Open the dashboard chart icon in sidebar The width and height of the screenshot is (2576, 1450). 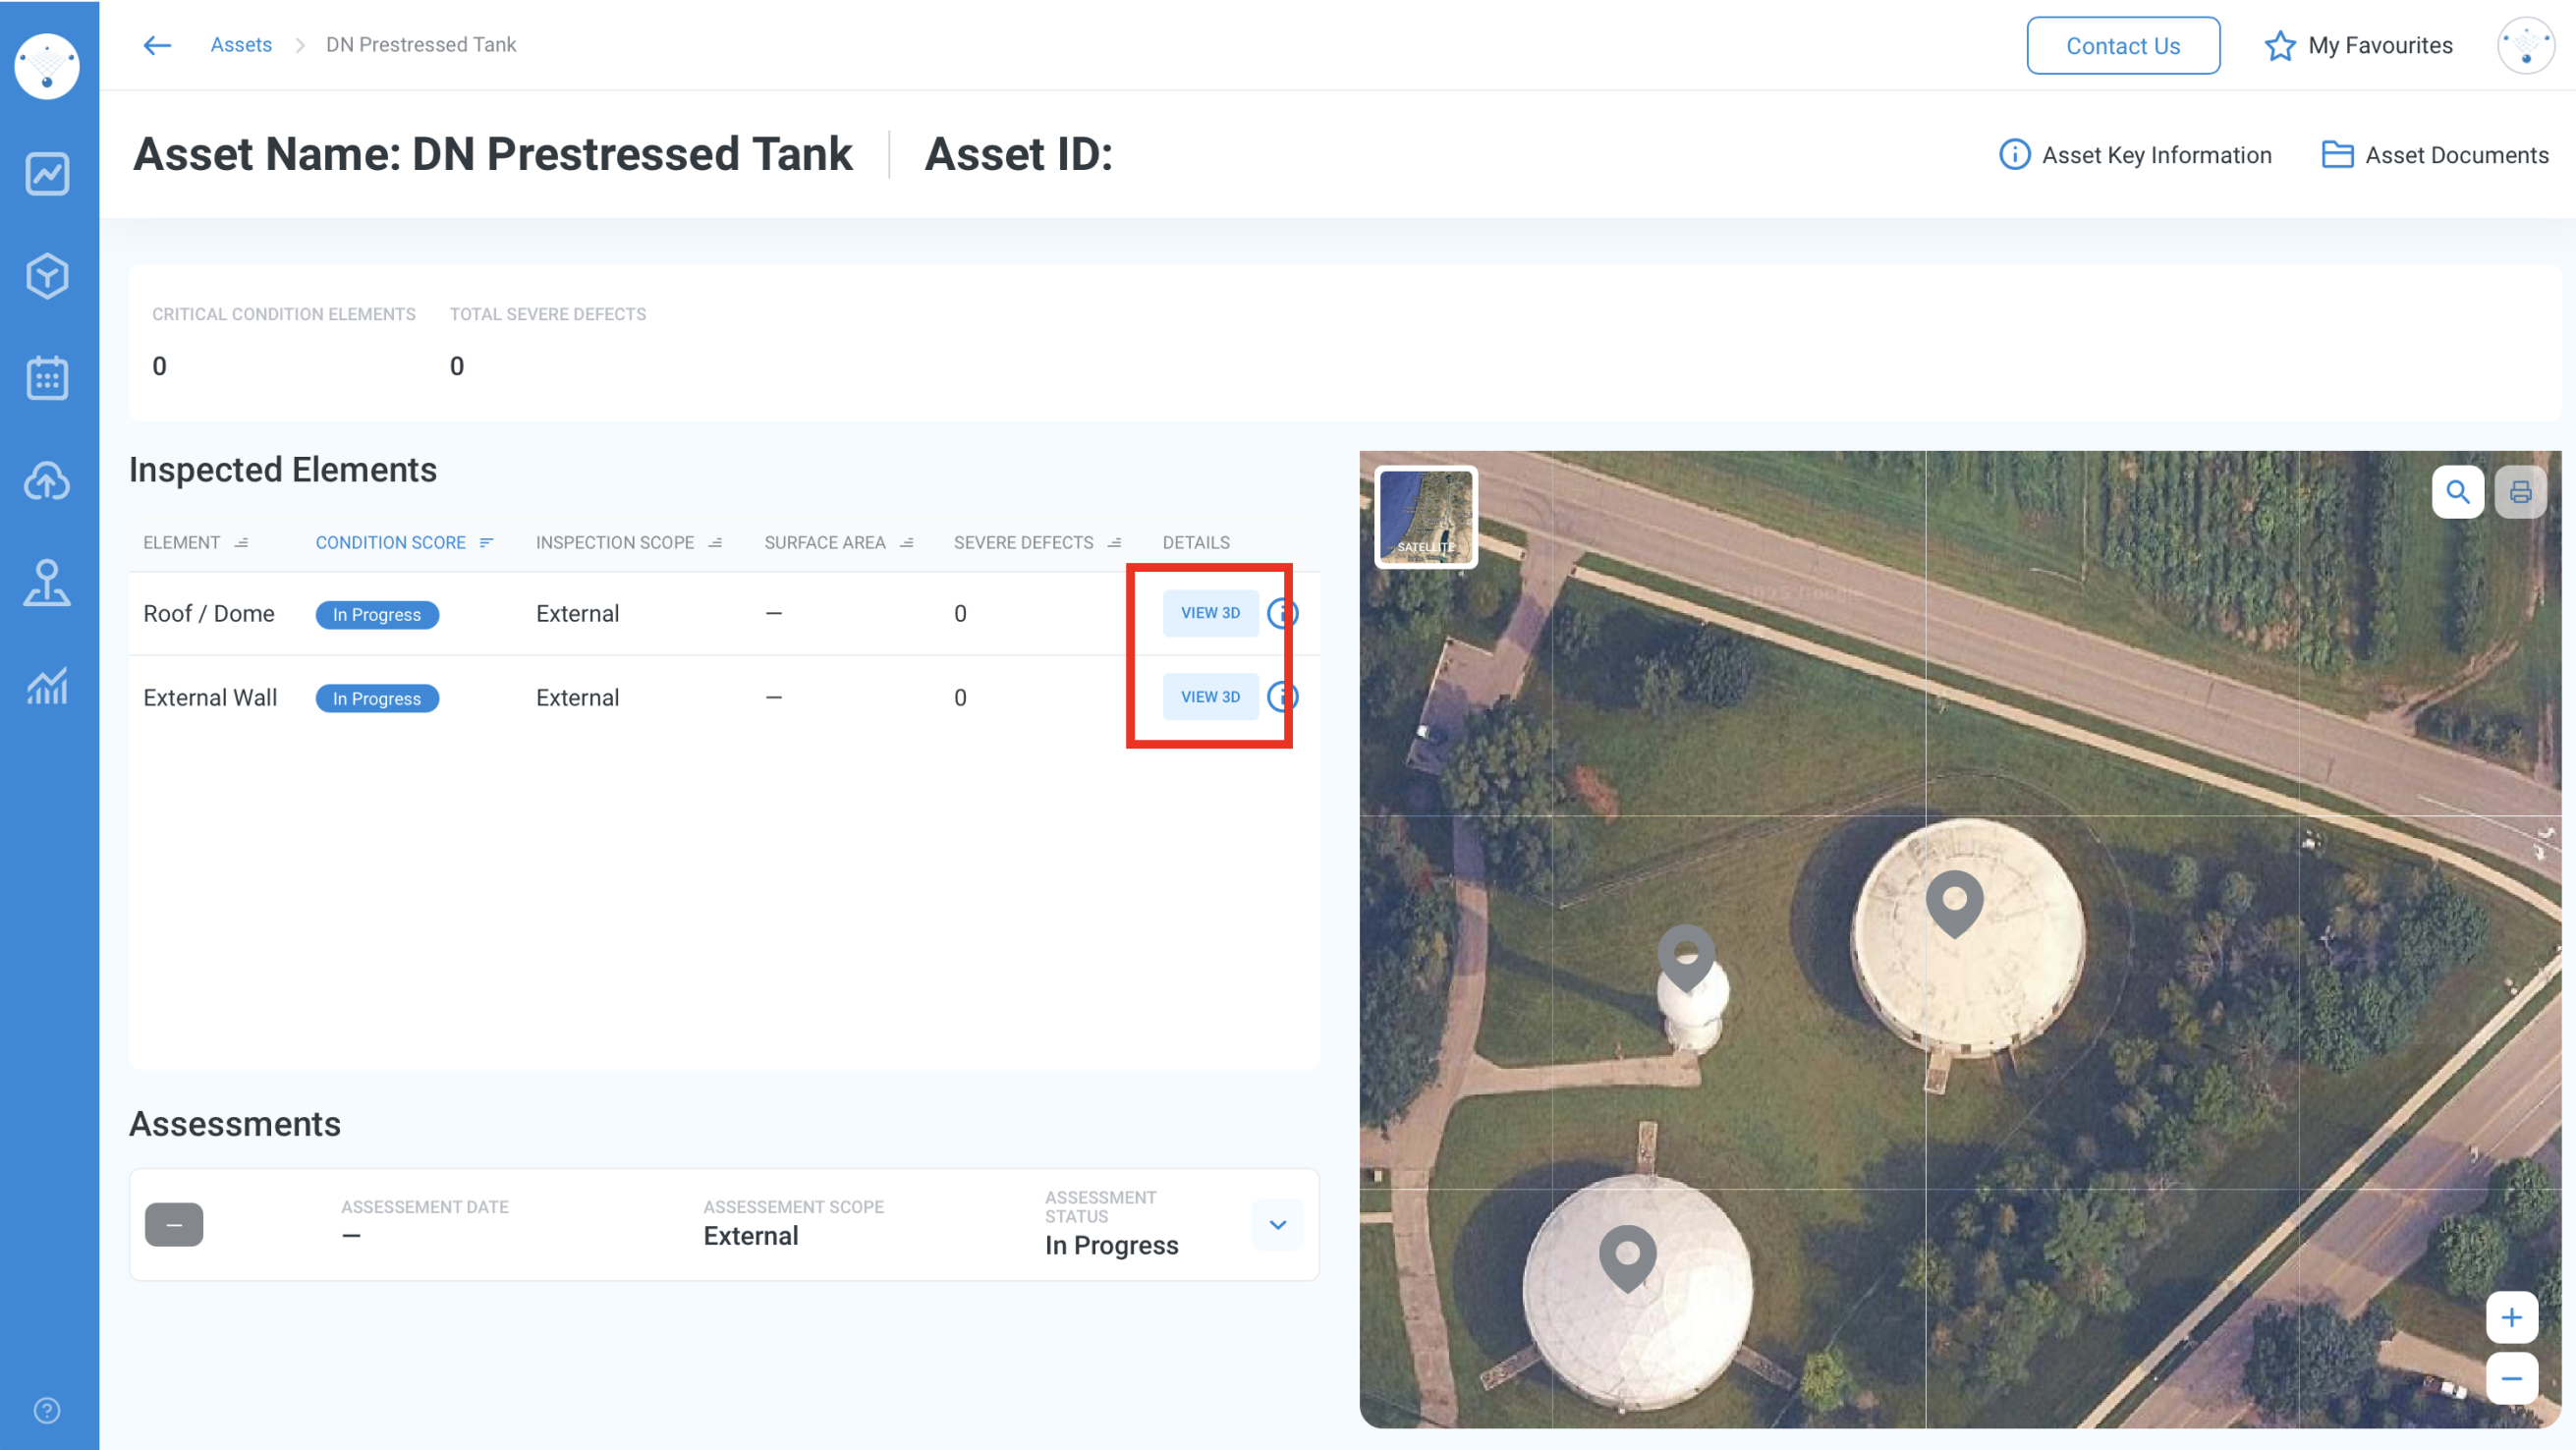pyautogui.click(x=47, y=174)
